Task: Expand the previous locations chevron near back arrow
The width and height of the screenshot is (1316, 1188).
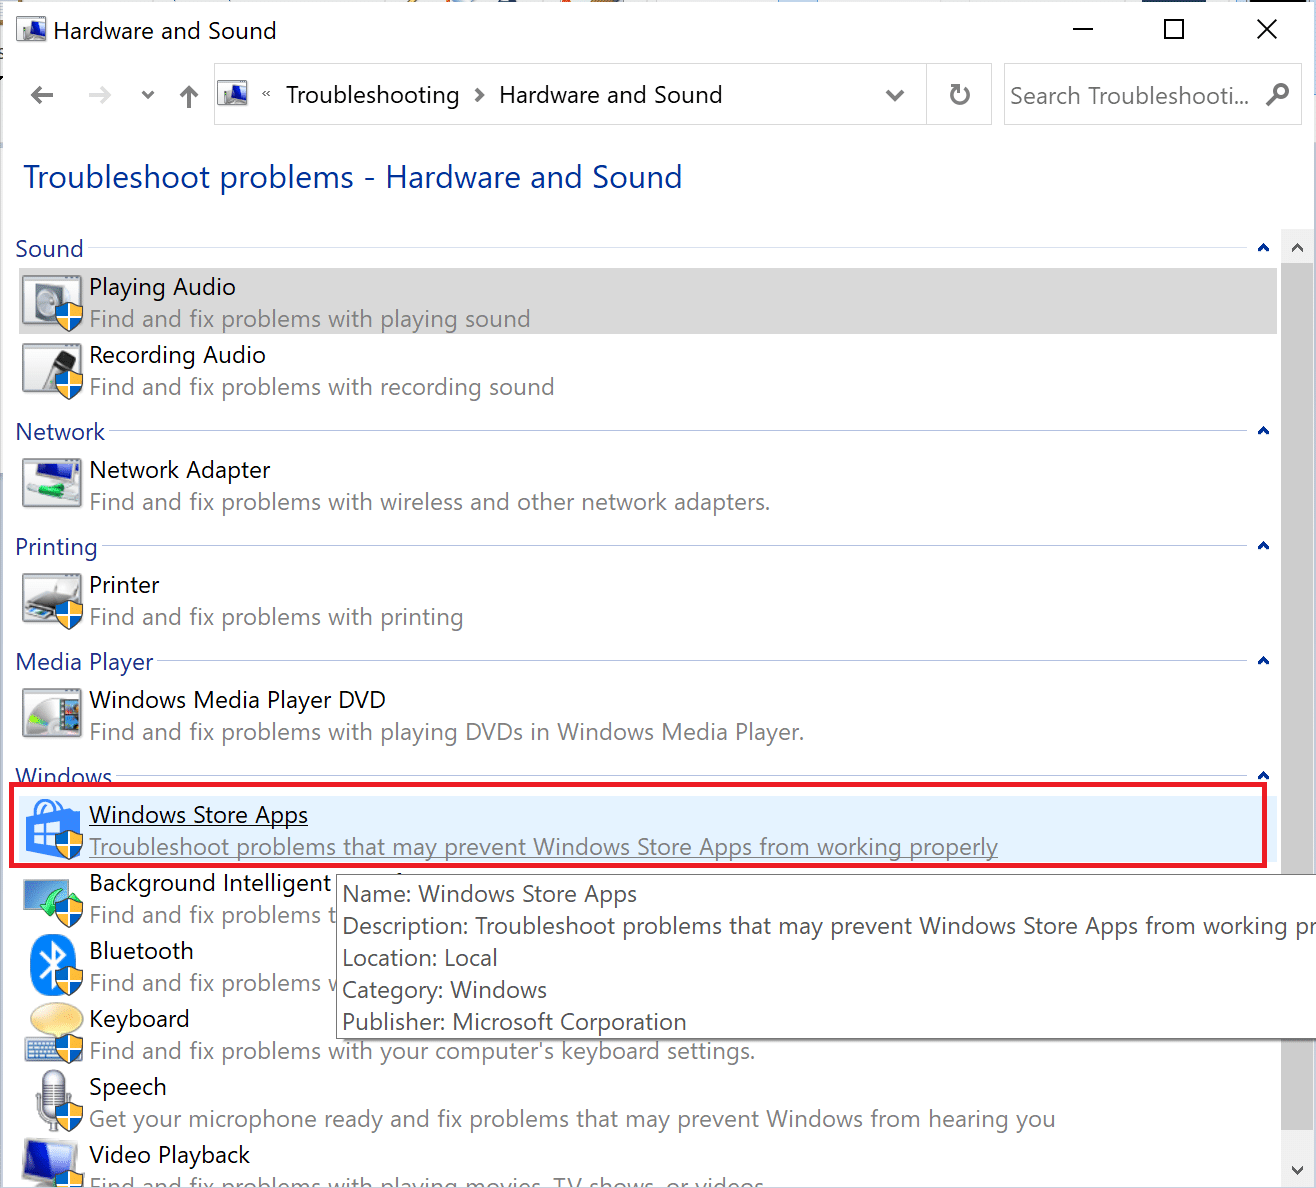Action: click(x=147, y=94)
